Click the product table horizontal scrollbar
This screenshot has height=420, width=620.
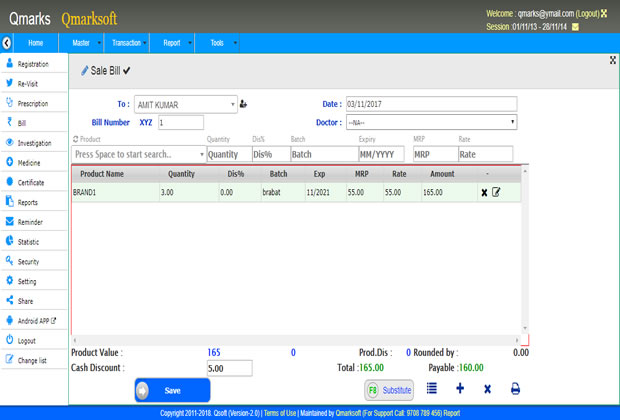(296, 340)
